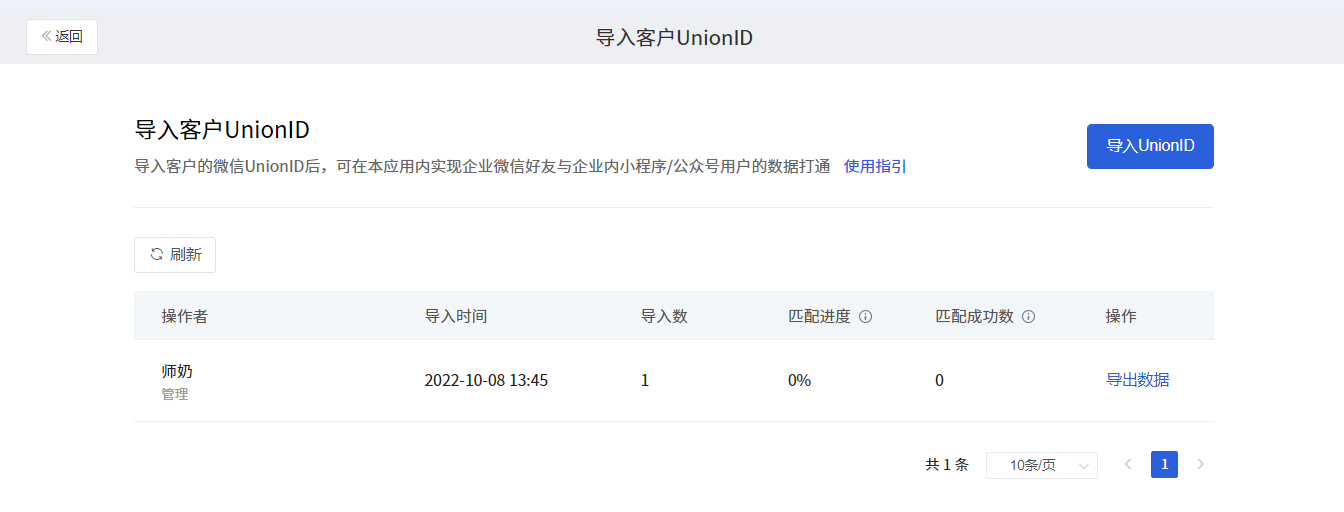1344x512 pixels.
Task: Click info icon next to 匹配进度
Action: click(x=866, y=317)
